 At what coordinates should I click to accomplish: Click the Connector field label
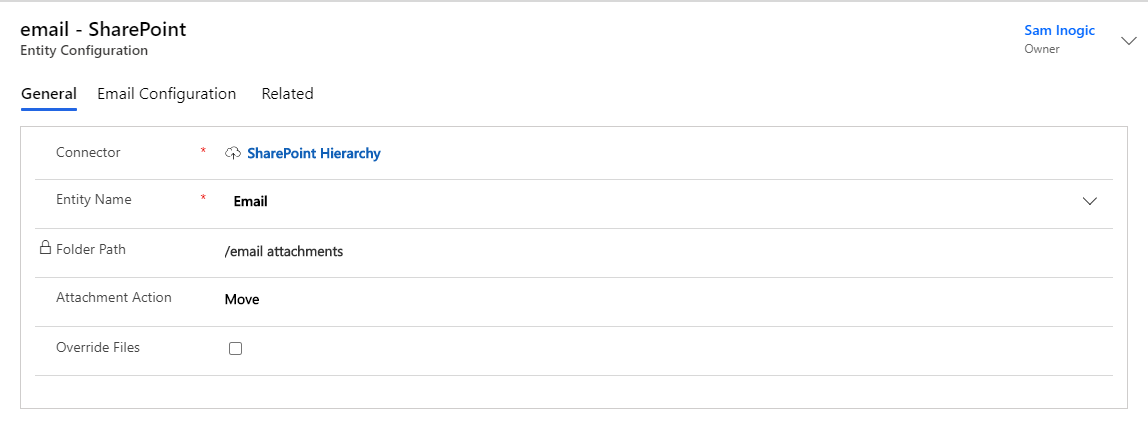point(89,152)
